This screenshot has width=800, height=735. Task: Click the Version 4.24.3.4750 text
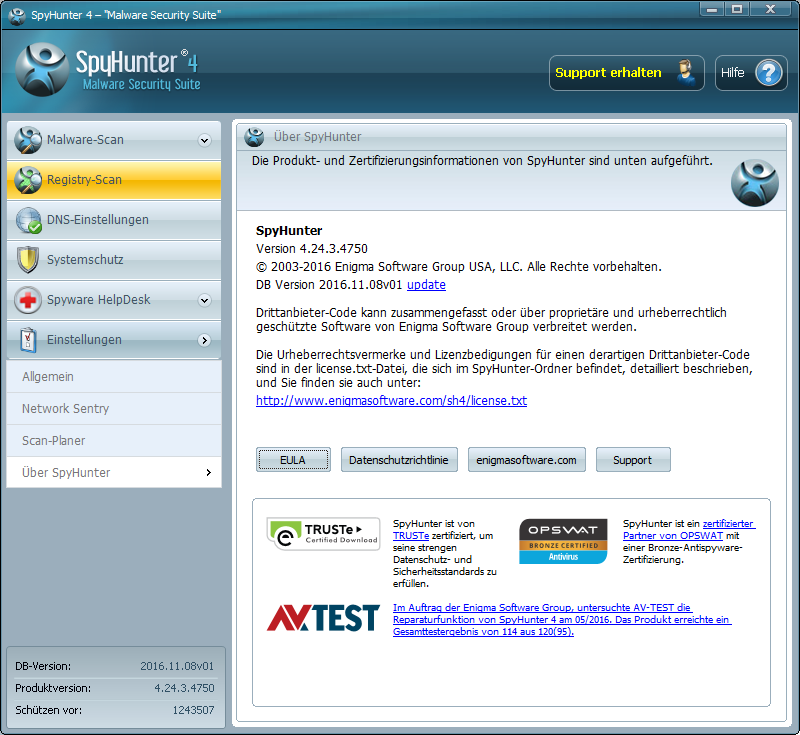[x=312, y=249]
